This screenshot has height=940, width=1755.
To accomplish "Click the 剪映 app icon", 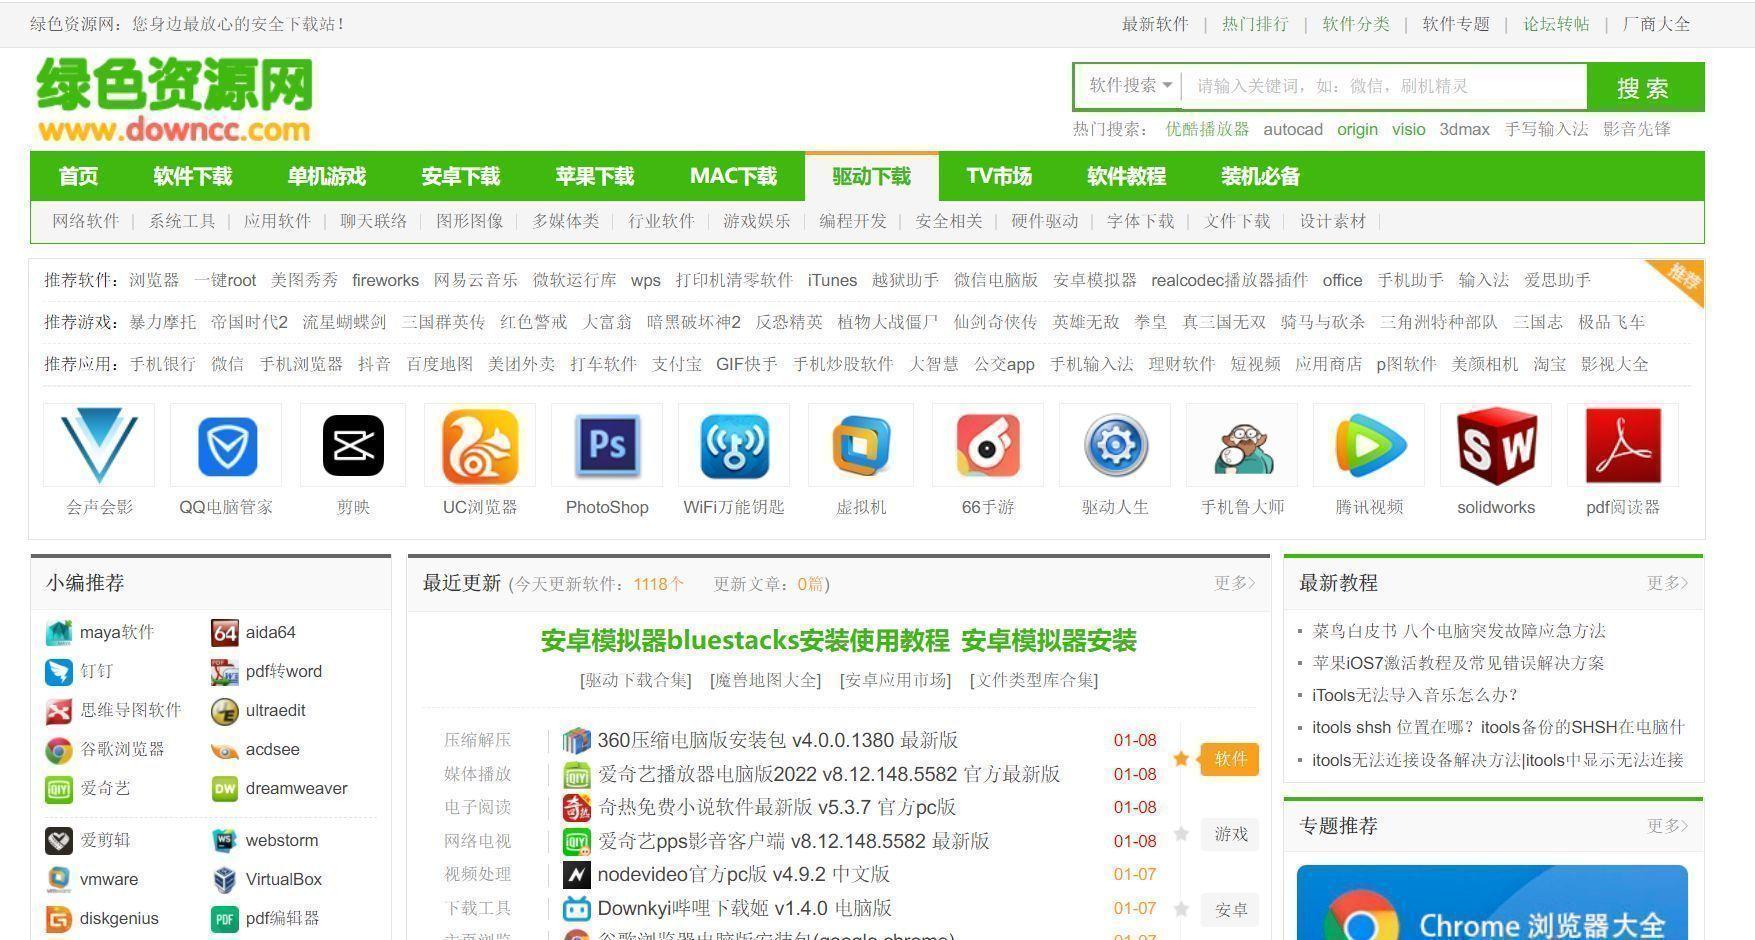I will tap(353, 445).
